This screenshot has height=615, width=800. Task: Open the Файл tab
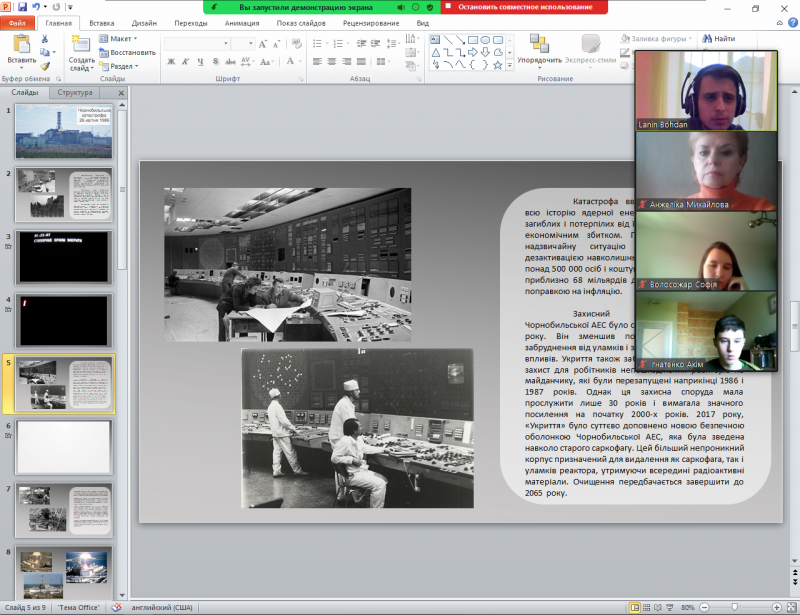click(17, 23)
